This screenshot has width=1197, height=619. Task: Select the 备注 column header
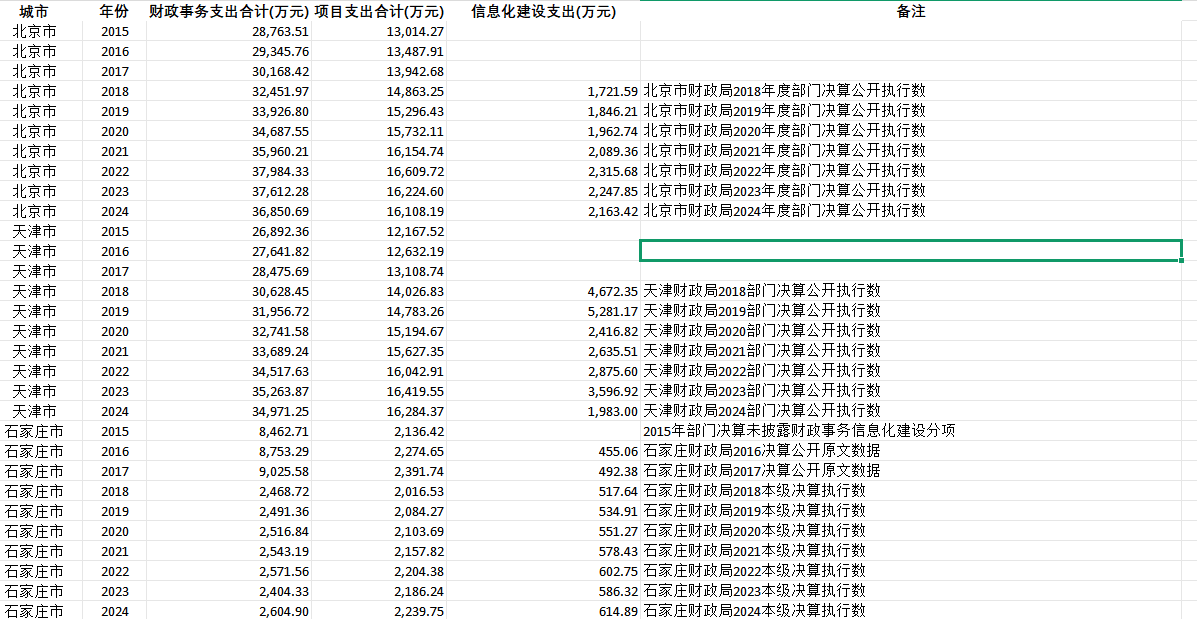tap(911, 11)
